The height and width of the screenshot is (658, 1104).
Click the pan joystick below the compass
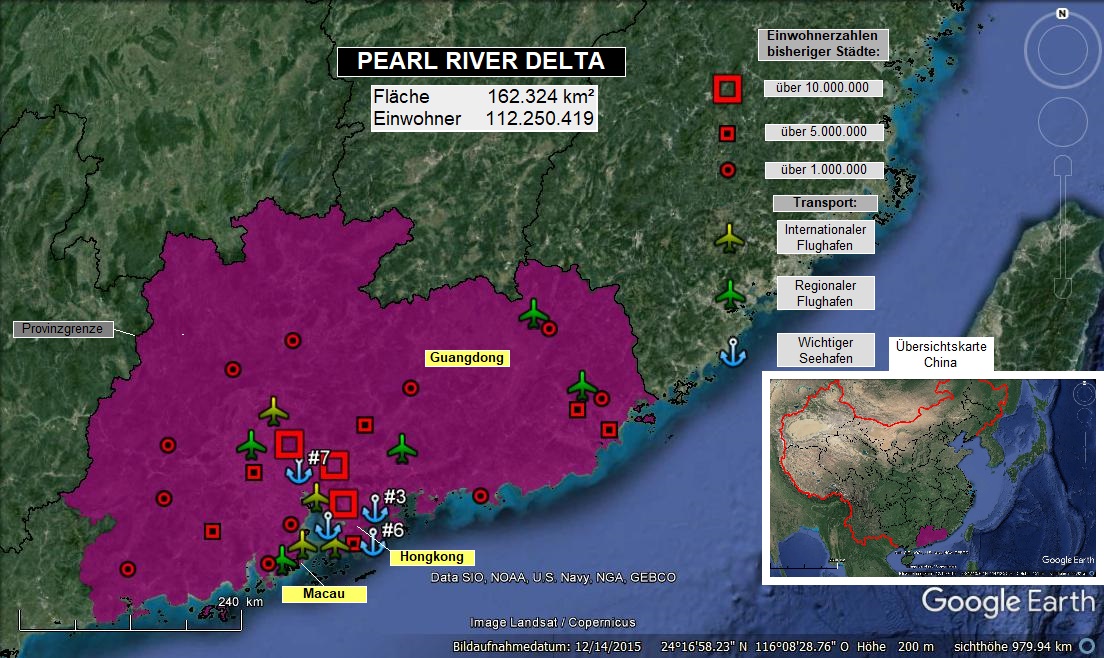click(1061, 122)
